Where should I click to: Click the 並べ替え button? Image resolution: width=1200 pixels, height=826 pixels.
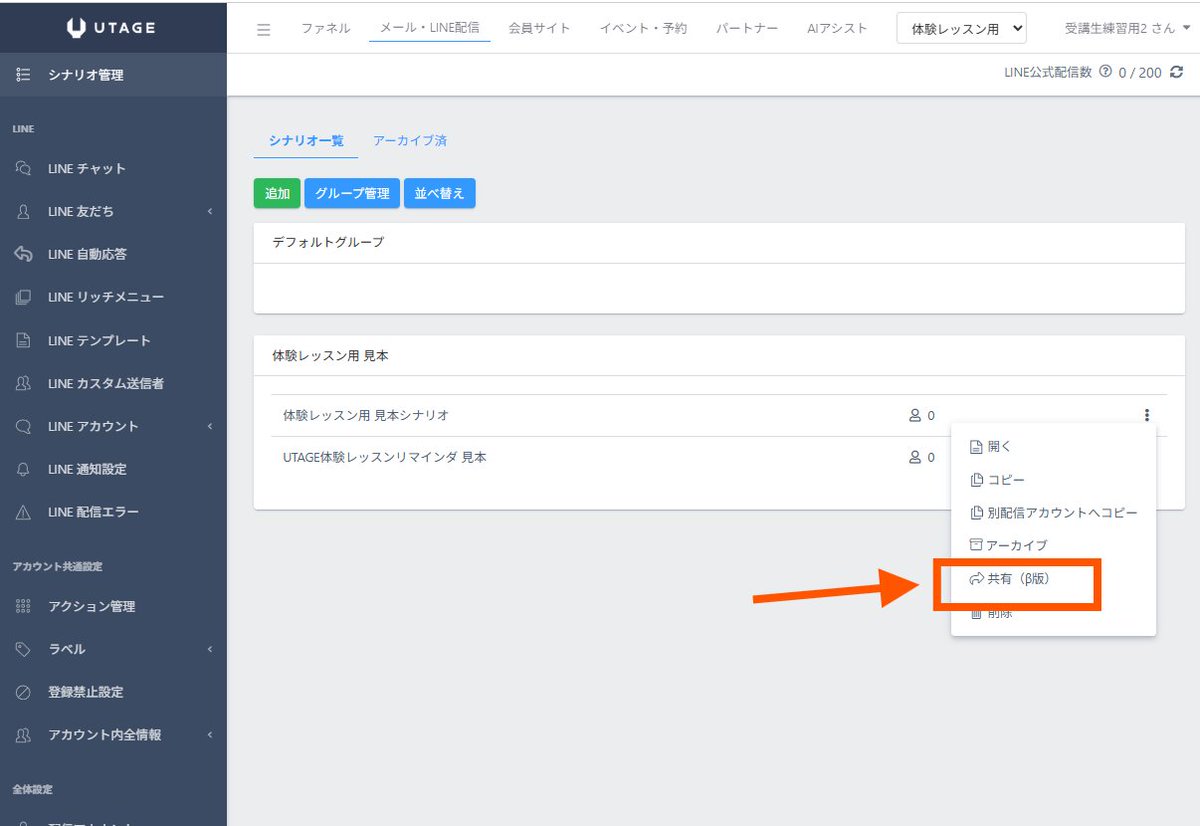pyautogui.click(x=440, y=193)
